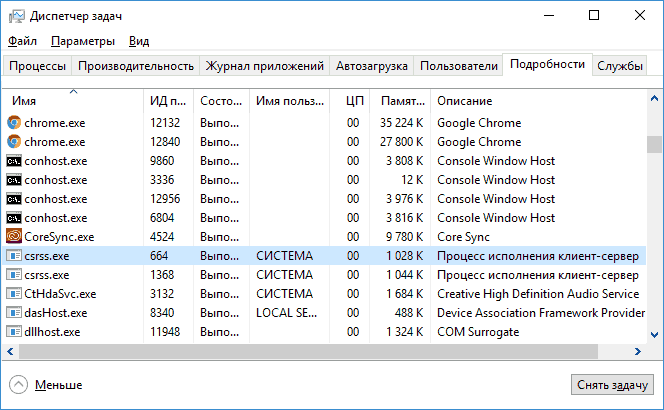Screen dimensions: 664x410
Task: Click the horizontal scrollbar right arrow
Action: (x=638, y=351)
